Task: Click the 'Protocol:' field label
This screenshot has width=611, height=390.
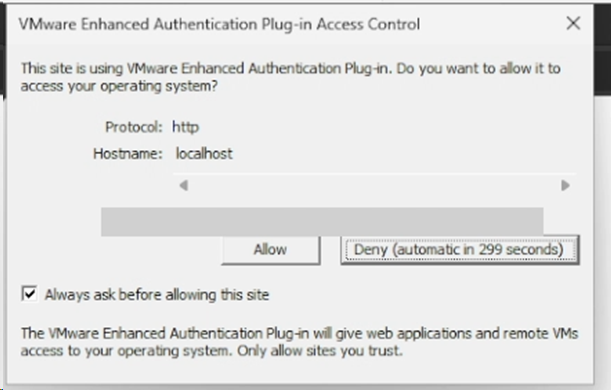Action: coord(133,127)
